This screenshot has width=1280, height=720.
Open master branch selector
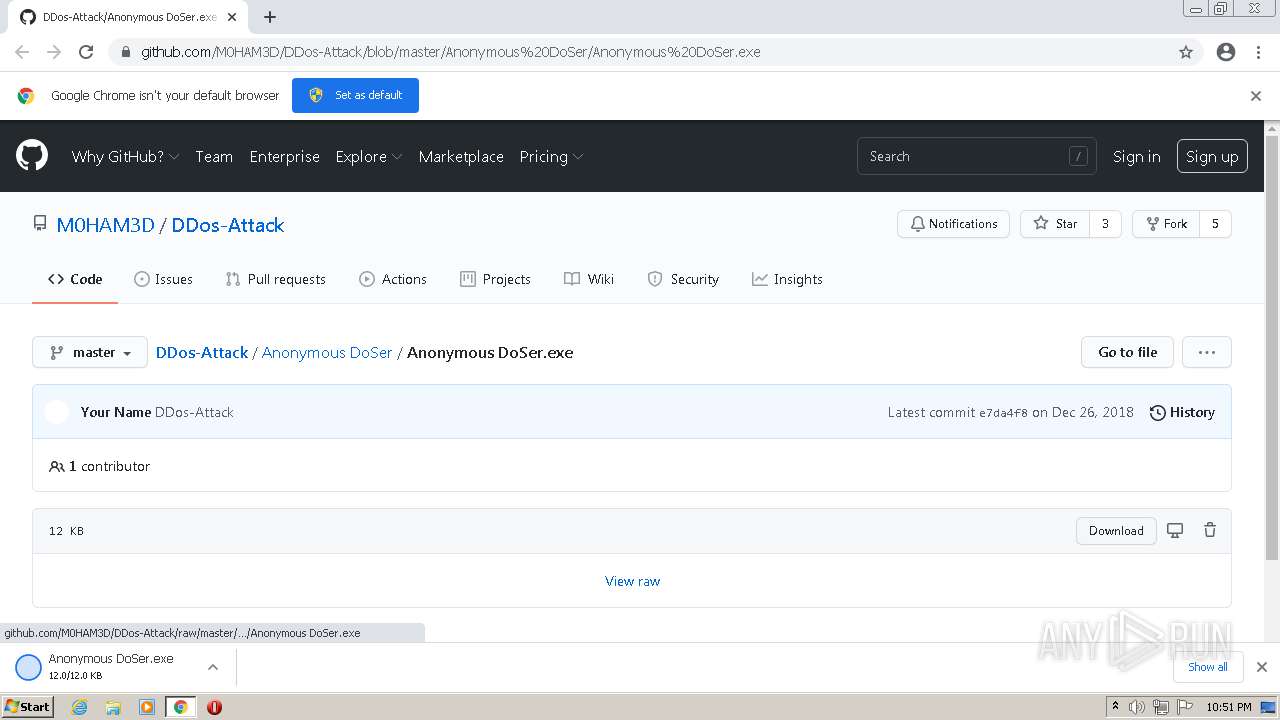click(x=90, y=352)
